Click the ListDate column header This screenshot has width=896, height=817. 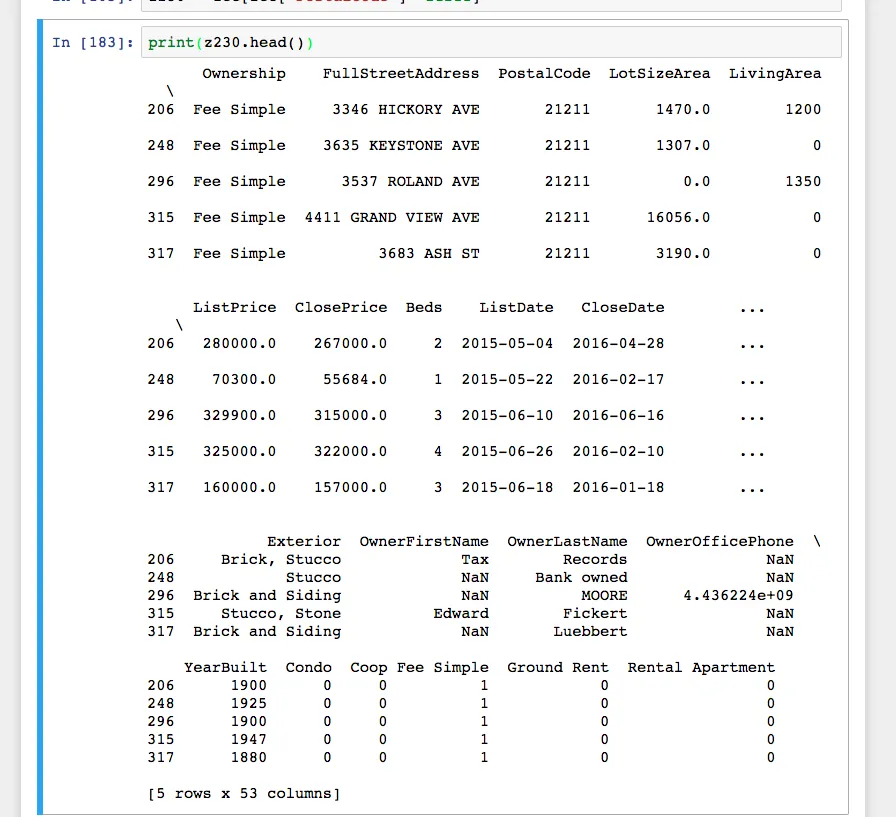pyautogui.click(x=517, y=307)
